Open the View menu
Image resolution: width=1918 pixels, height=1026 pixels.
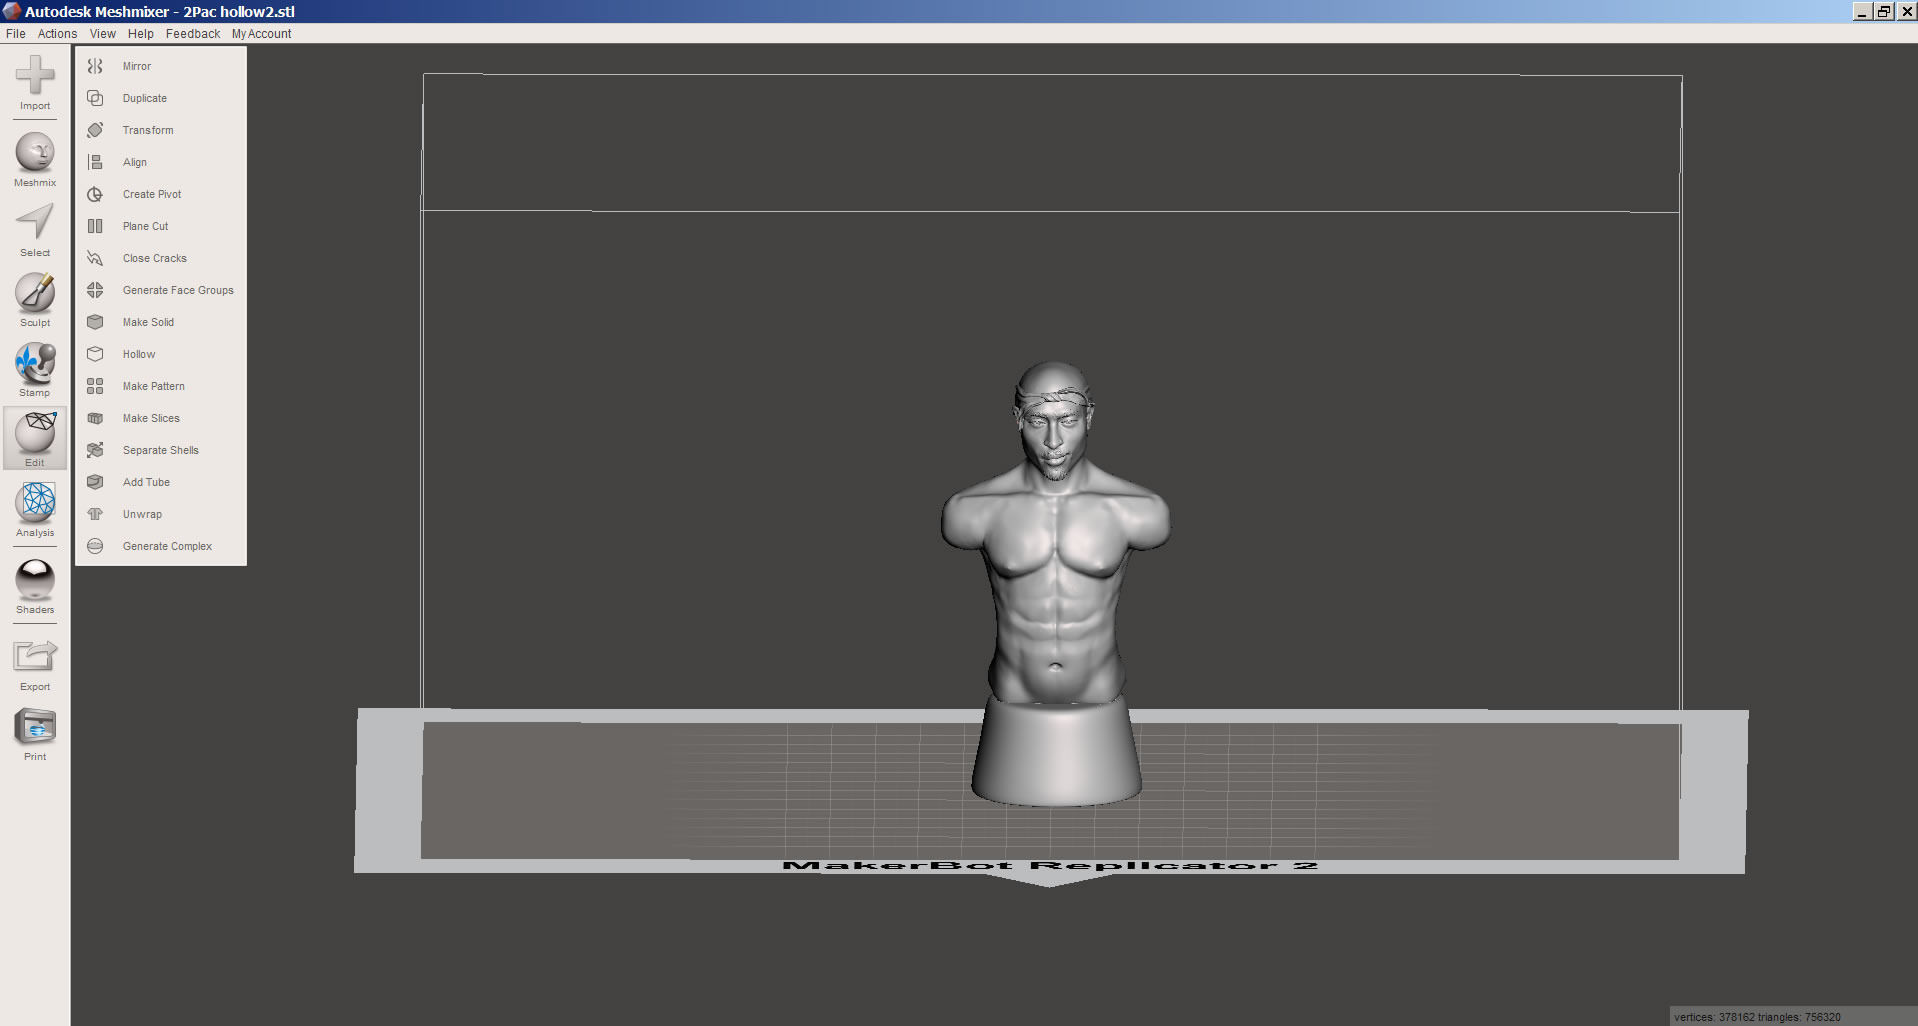coord(103,34)
